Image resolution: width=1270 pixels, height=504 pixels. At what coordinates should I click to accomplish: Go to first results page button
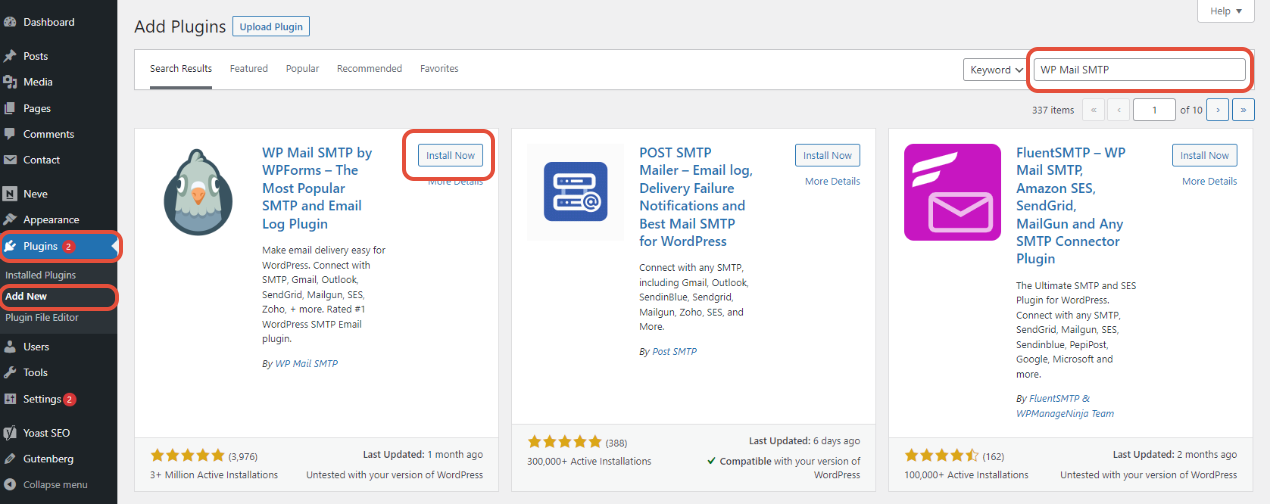click(x=1093, y=110)
